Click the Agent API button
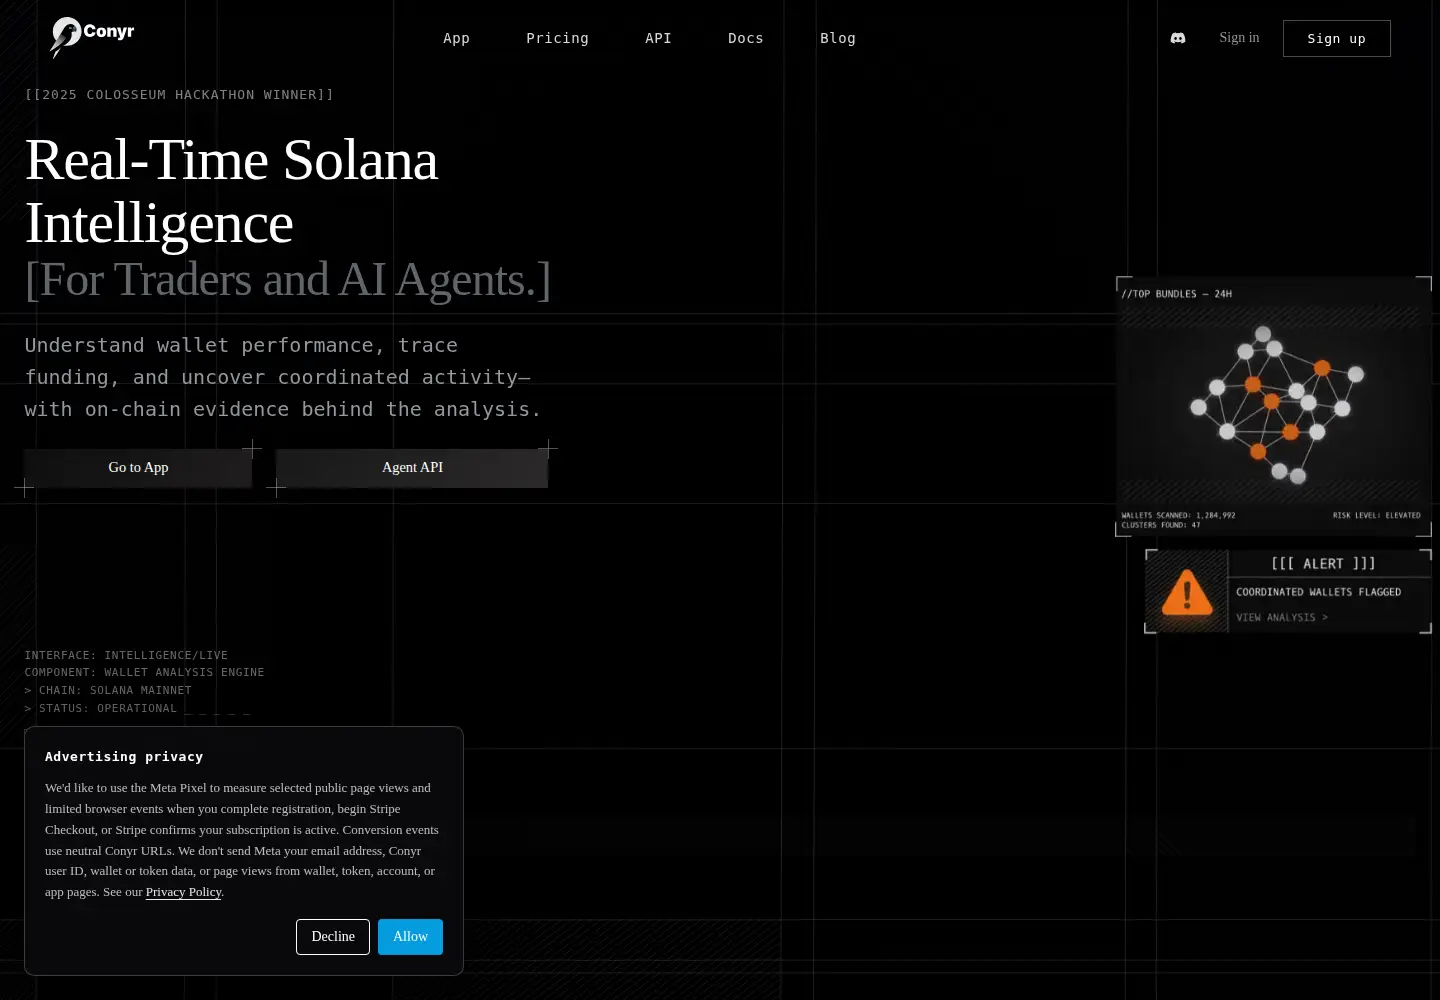1440x1000 pixels. tap(412, 468)
